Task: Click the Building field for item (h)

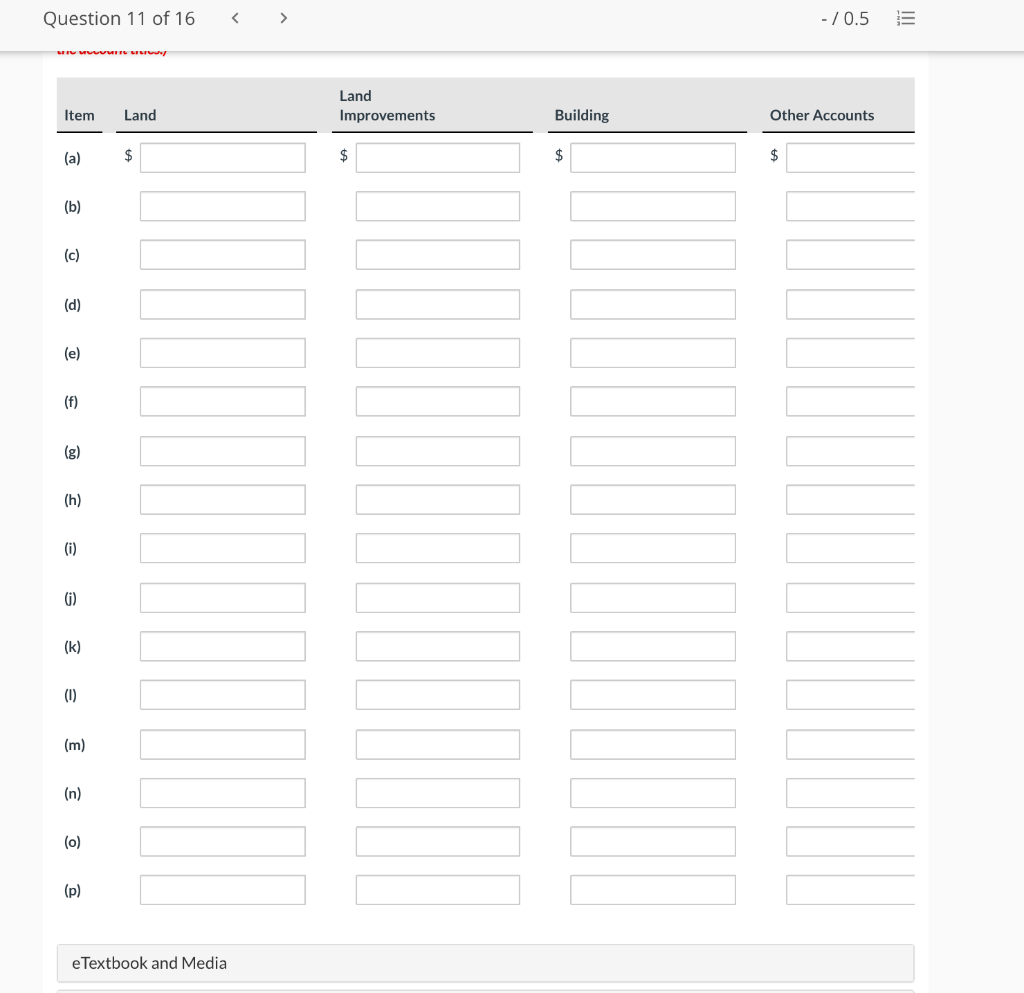Action: coord(652,499)
